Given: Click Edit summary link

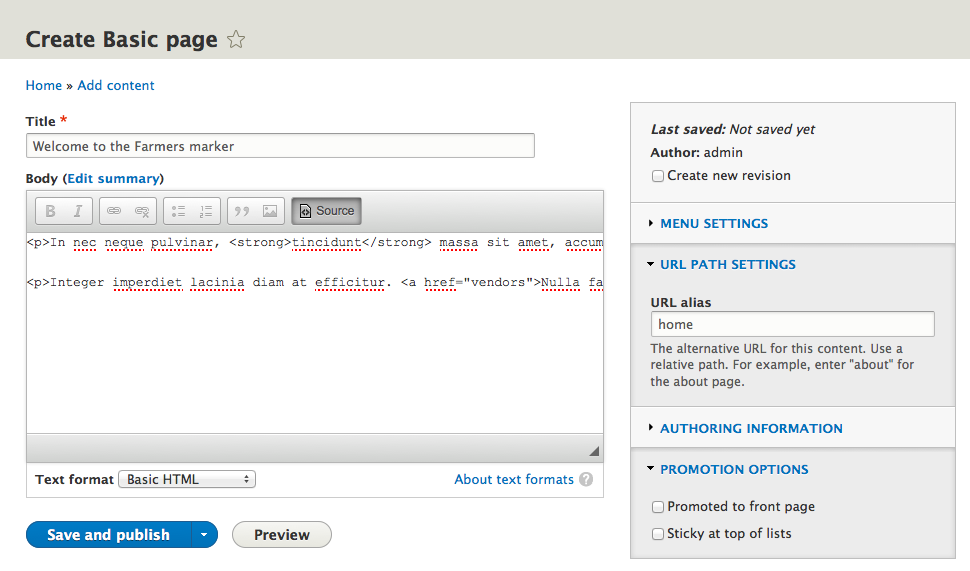Looking at the screenshot, I should click(x=113, y=179).
